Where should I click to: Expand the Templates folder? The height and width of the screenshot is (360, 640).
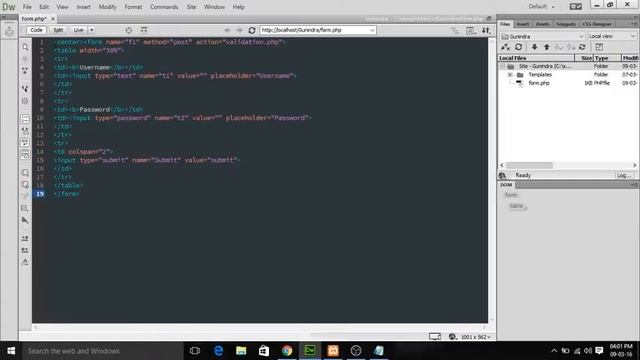[x=510, y=75]
